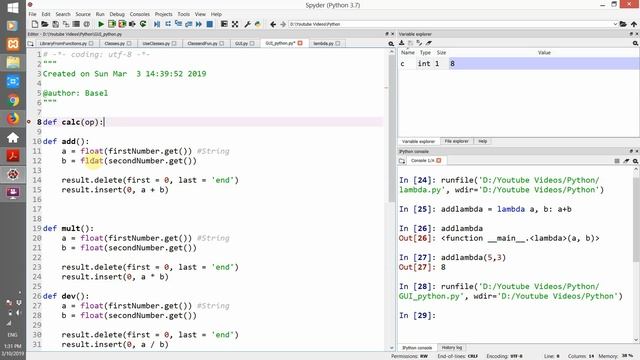640x360 pixels.
Task: Clear console eraser icon in Python console
Action: 626,161
